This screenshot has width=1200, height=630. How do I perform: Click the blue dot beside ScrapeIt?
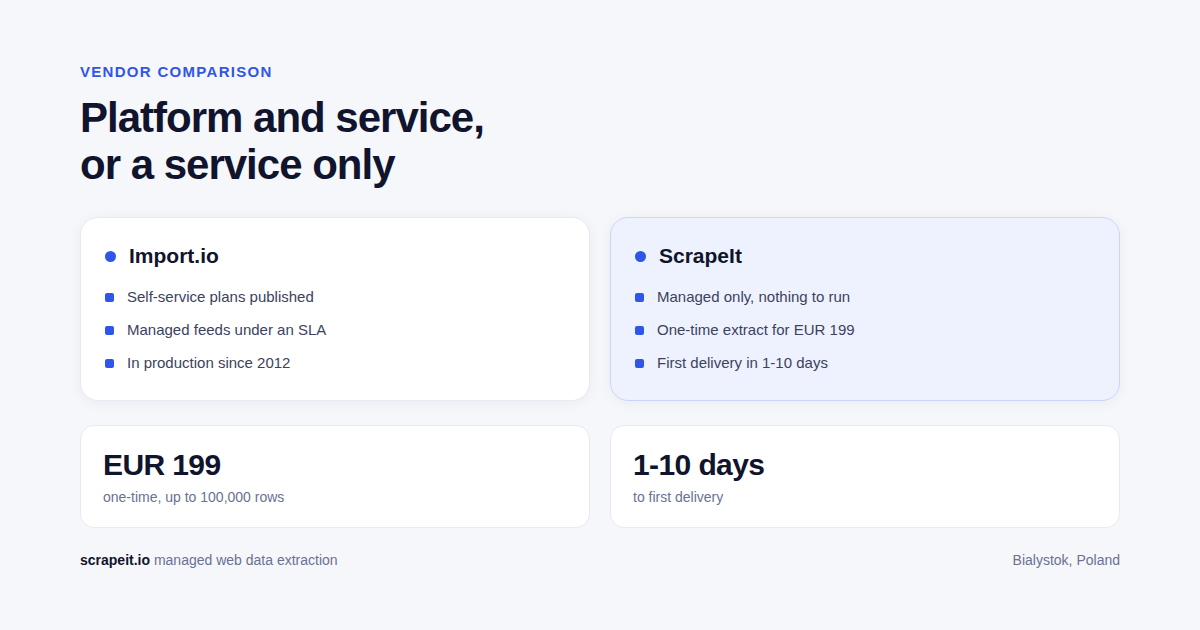[x=640, y=257]
